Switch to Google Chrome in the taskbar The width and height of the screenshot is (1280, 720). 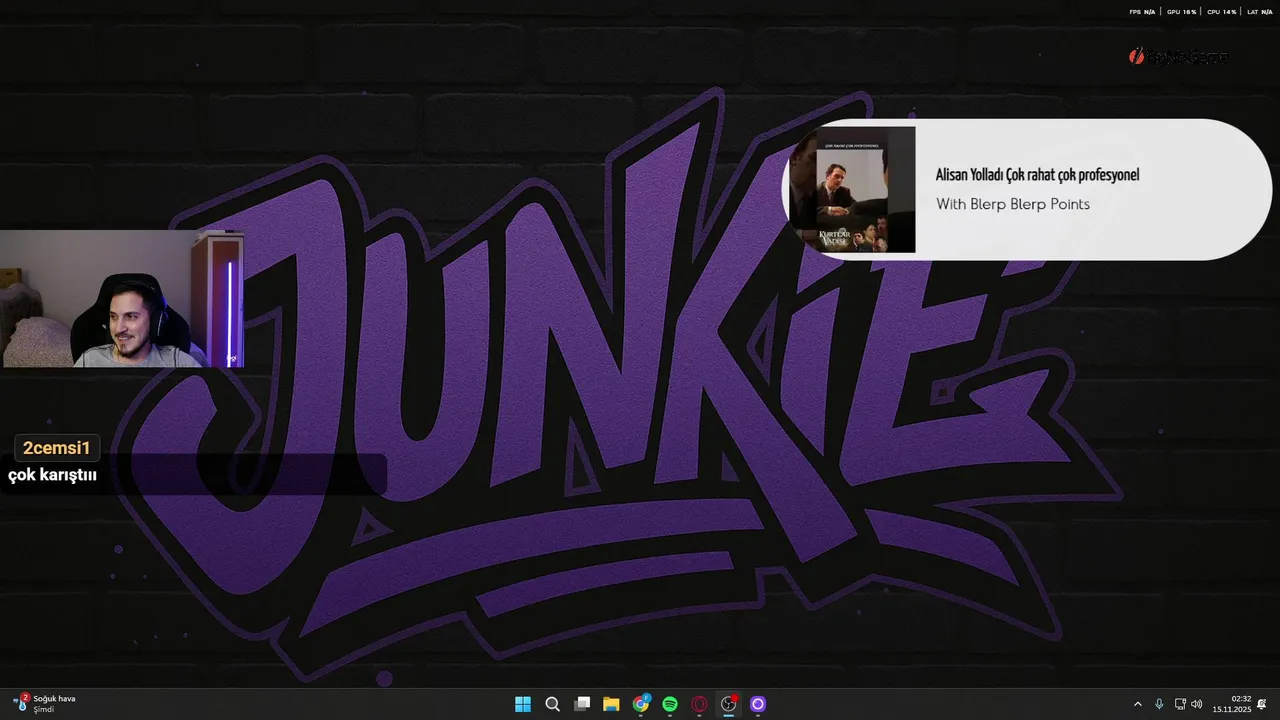pos(641,704)
